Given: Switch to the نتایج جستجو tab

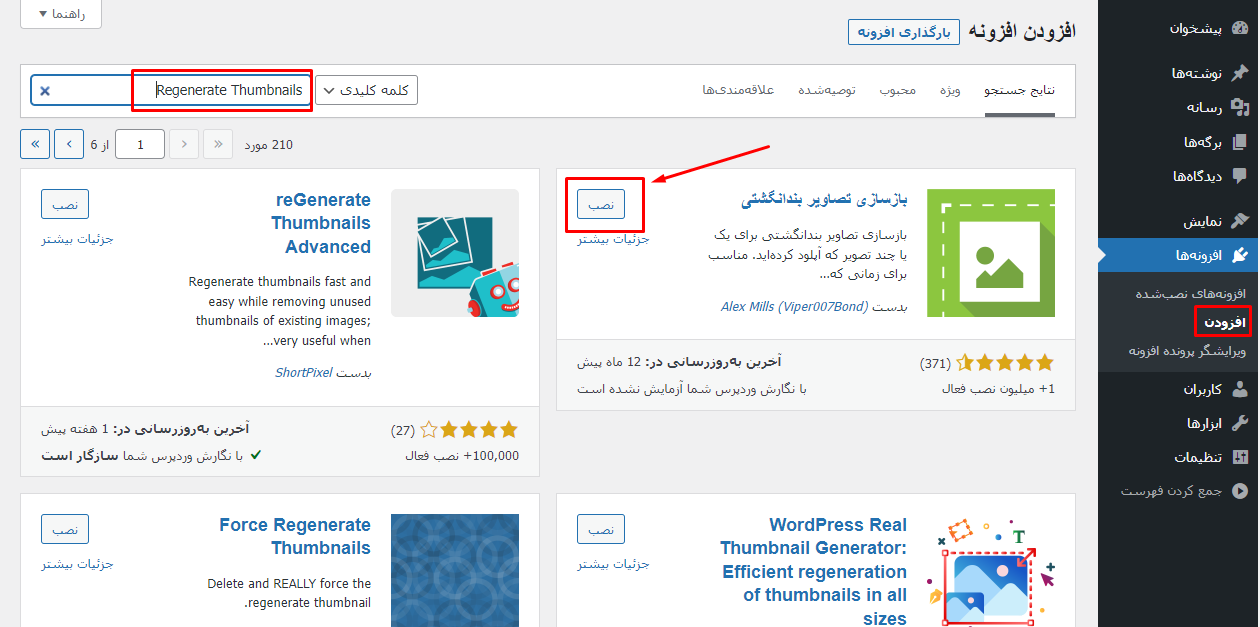Looking at the screenshot, I should [1019, 90].
